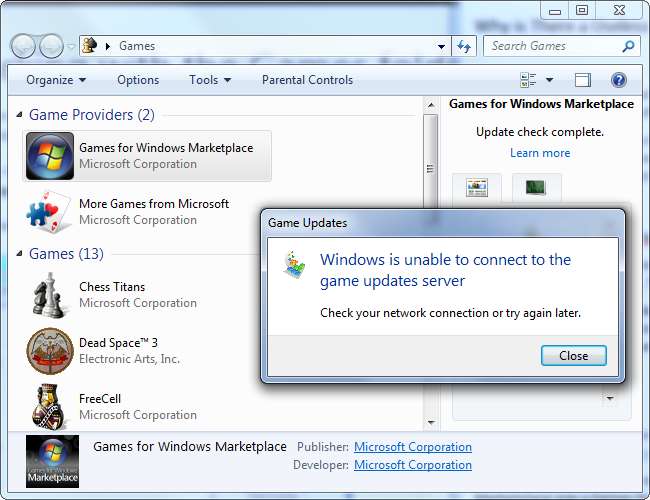650x500 pixels.
Task: Click the Game Providers (2) heading
Action: tap(92, 115)
